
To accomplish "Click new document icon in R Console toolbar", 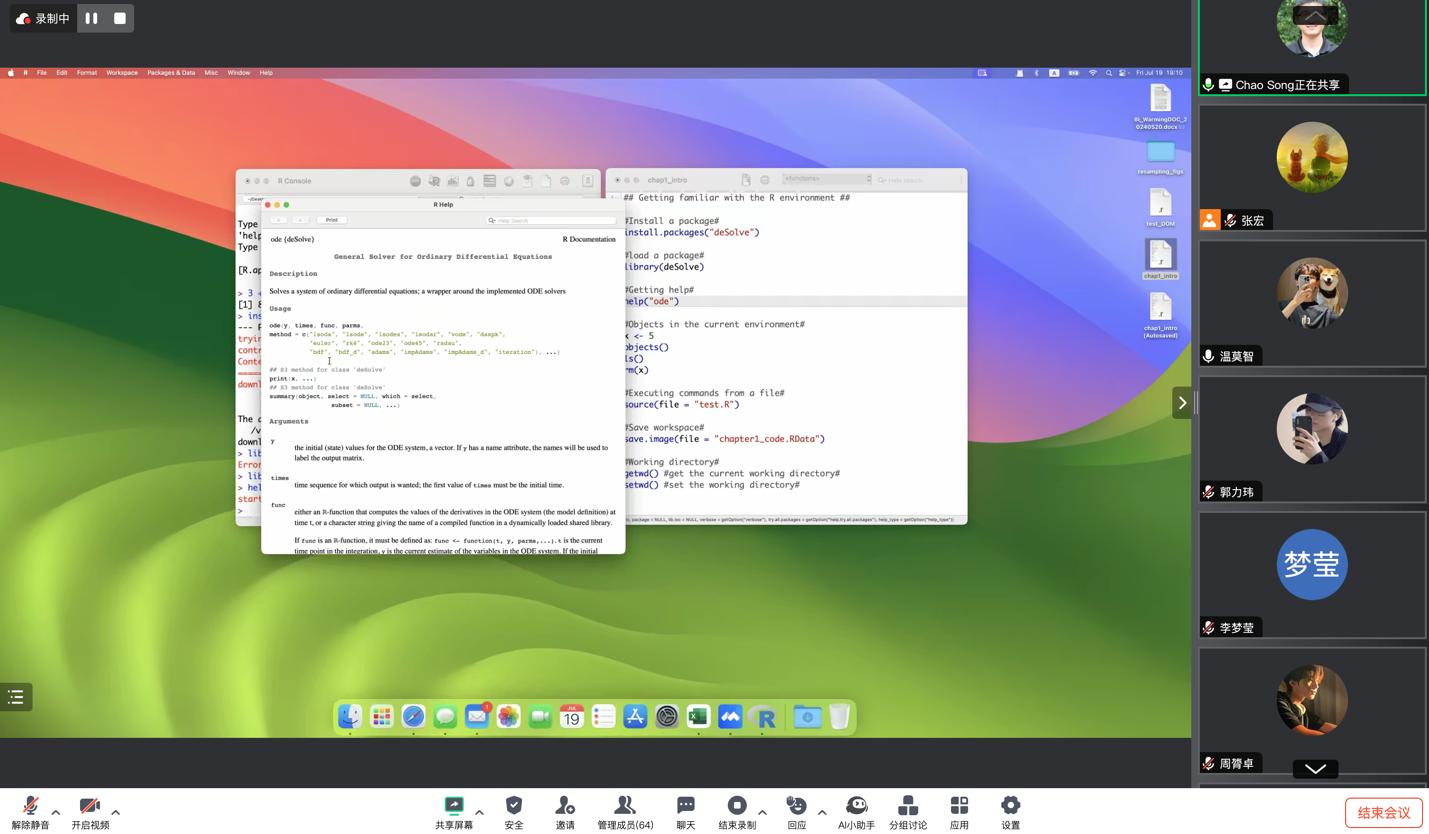I will click(x=546, y=181).
